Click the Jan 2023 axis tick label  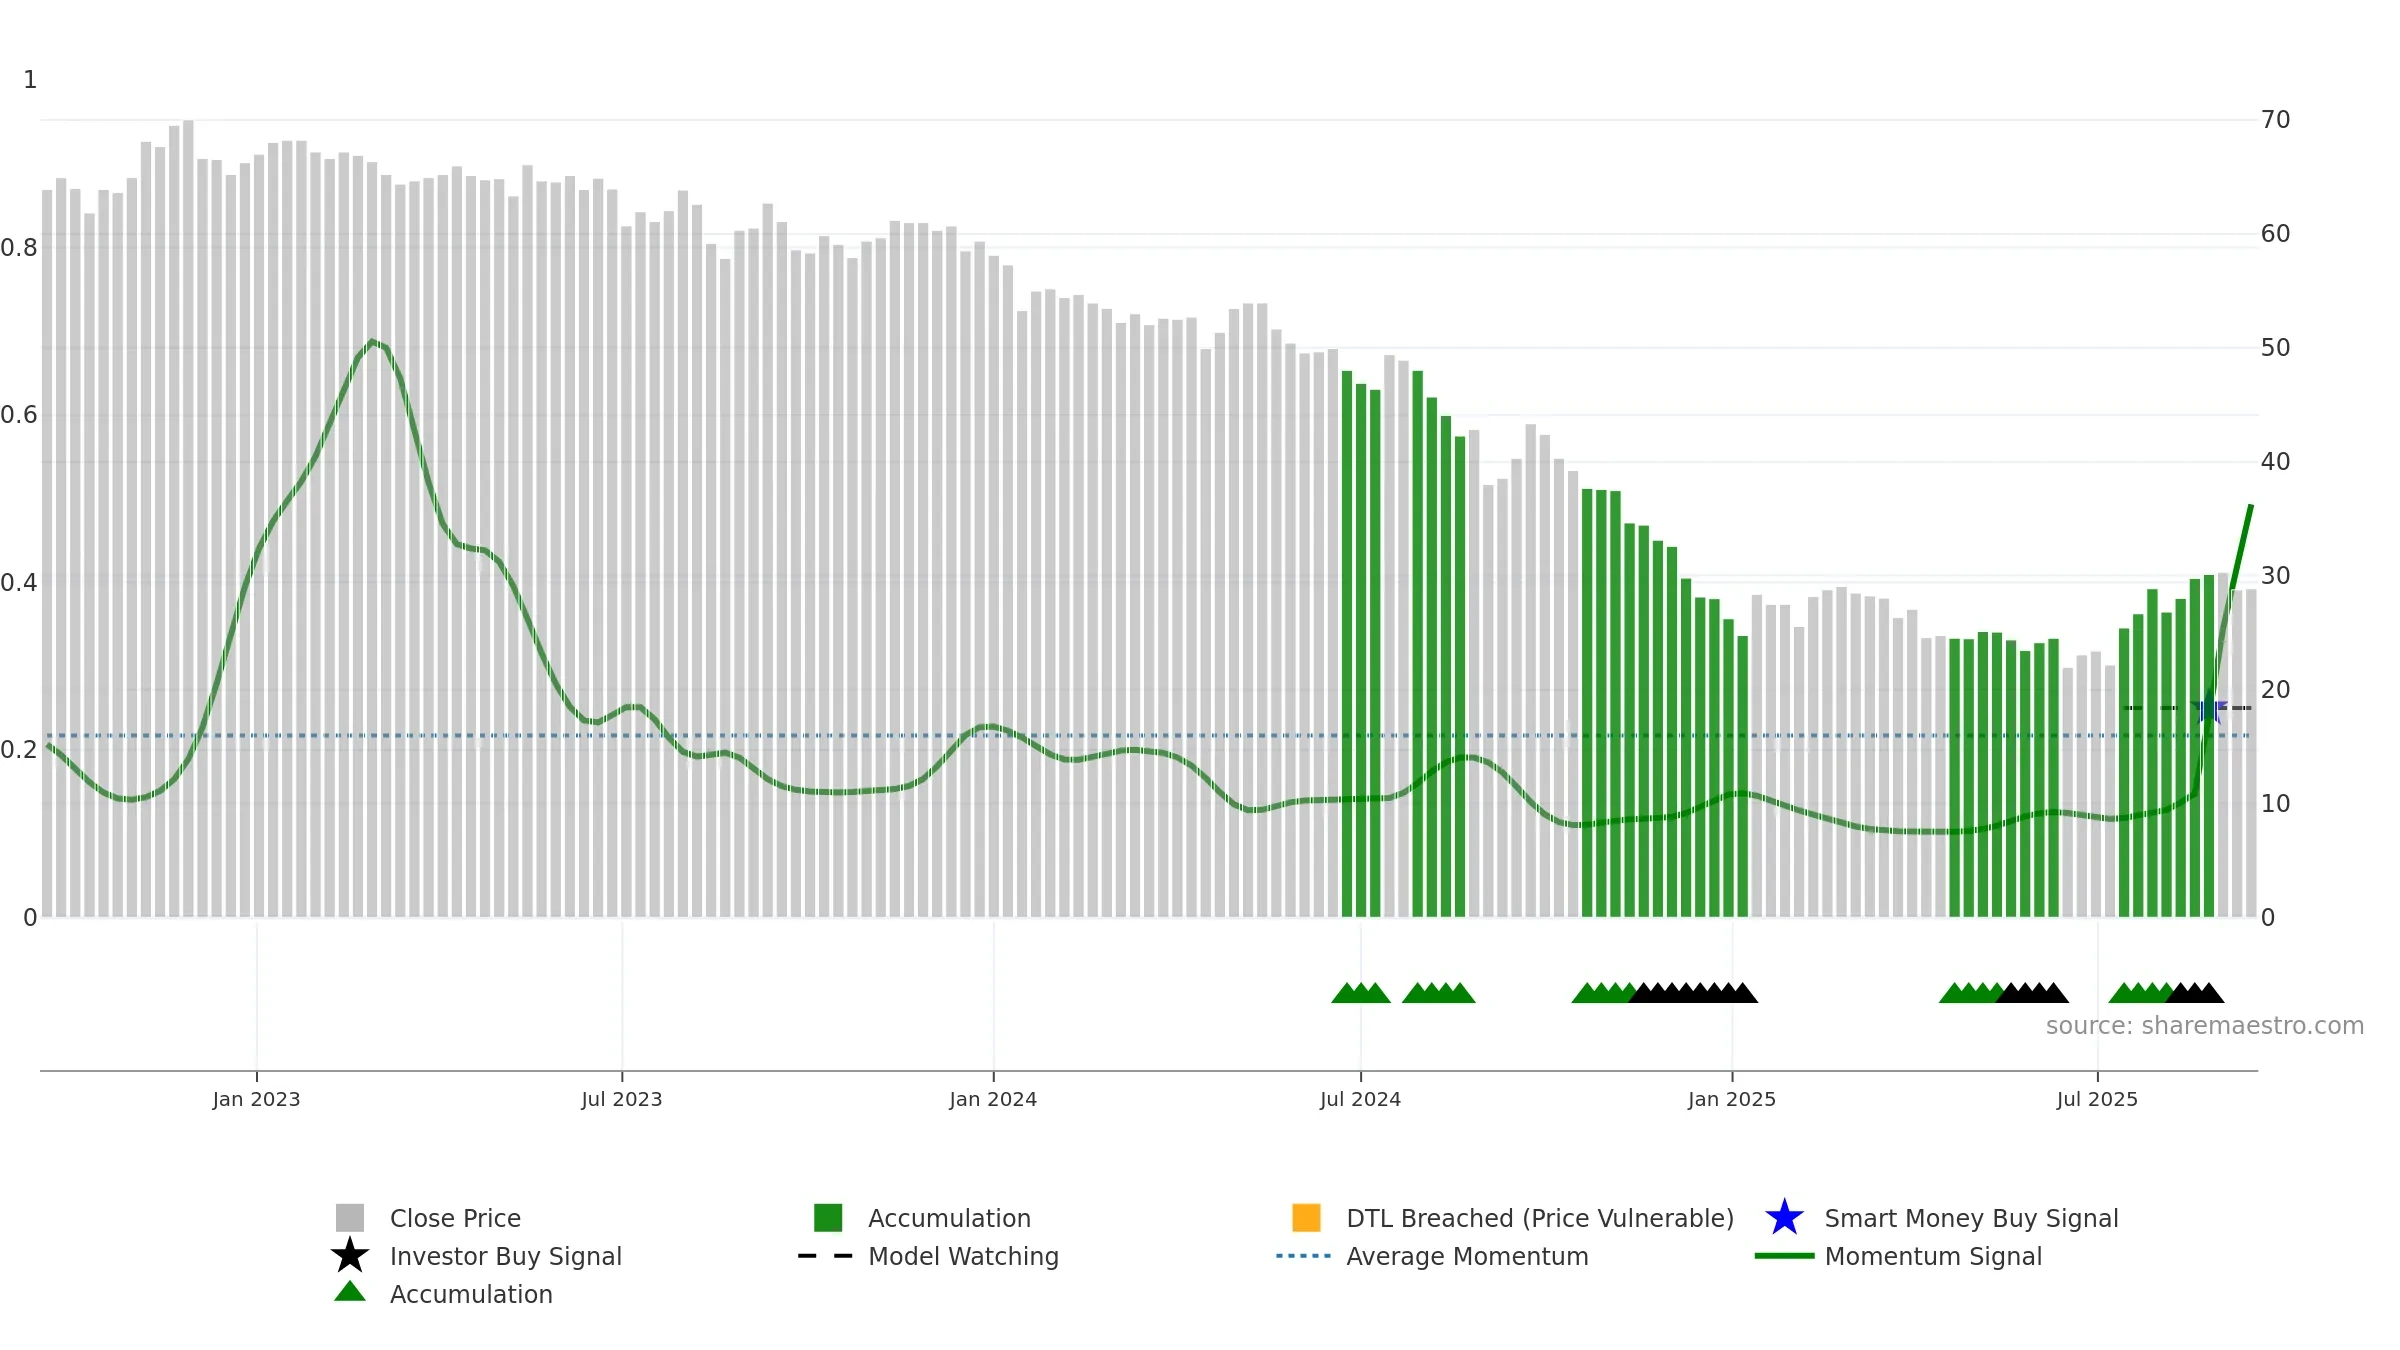click(256, 1100)
